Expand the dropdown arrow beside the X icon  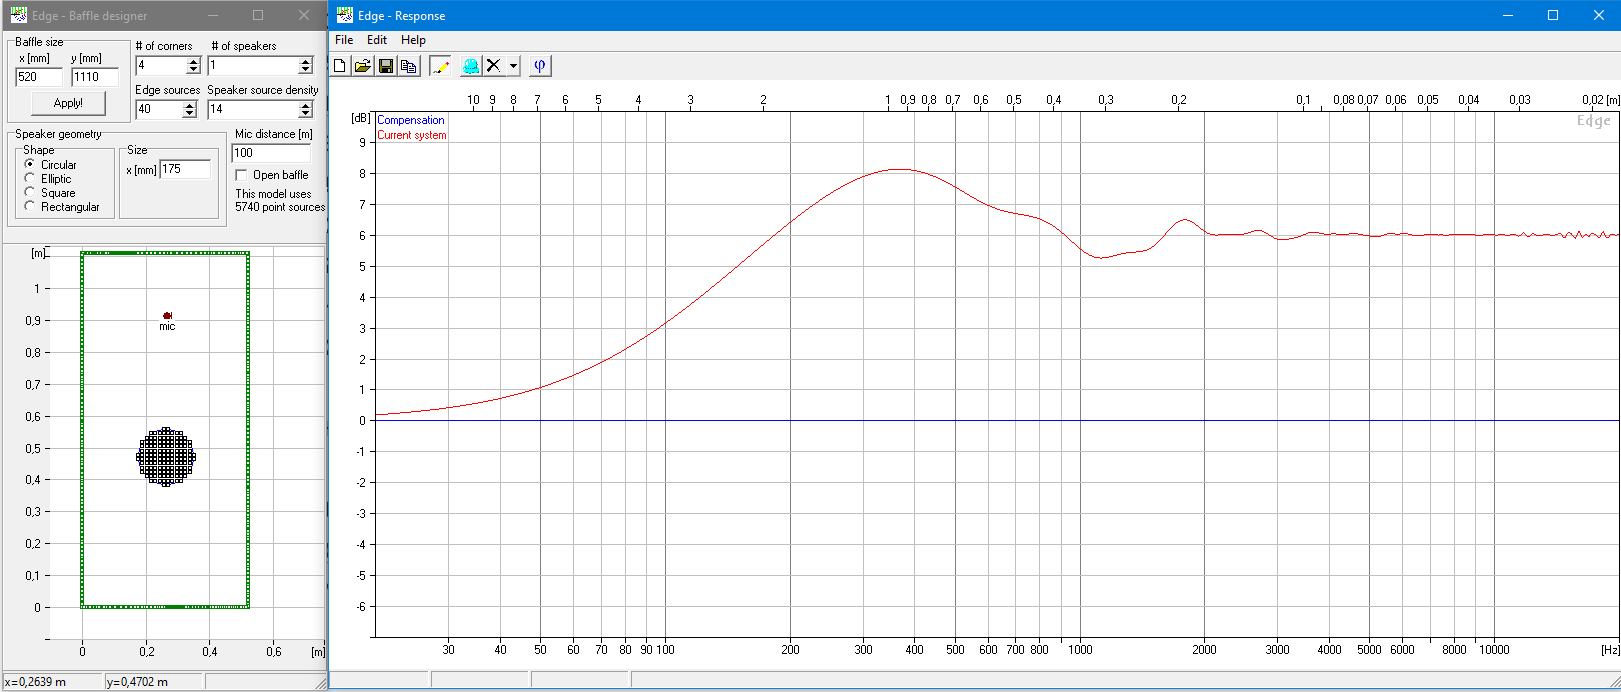pos(513,66)
